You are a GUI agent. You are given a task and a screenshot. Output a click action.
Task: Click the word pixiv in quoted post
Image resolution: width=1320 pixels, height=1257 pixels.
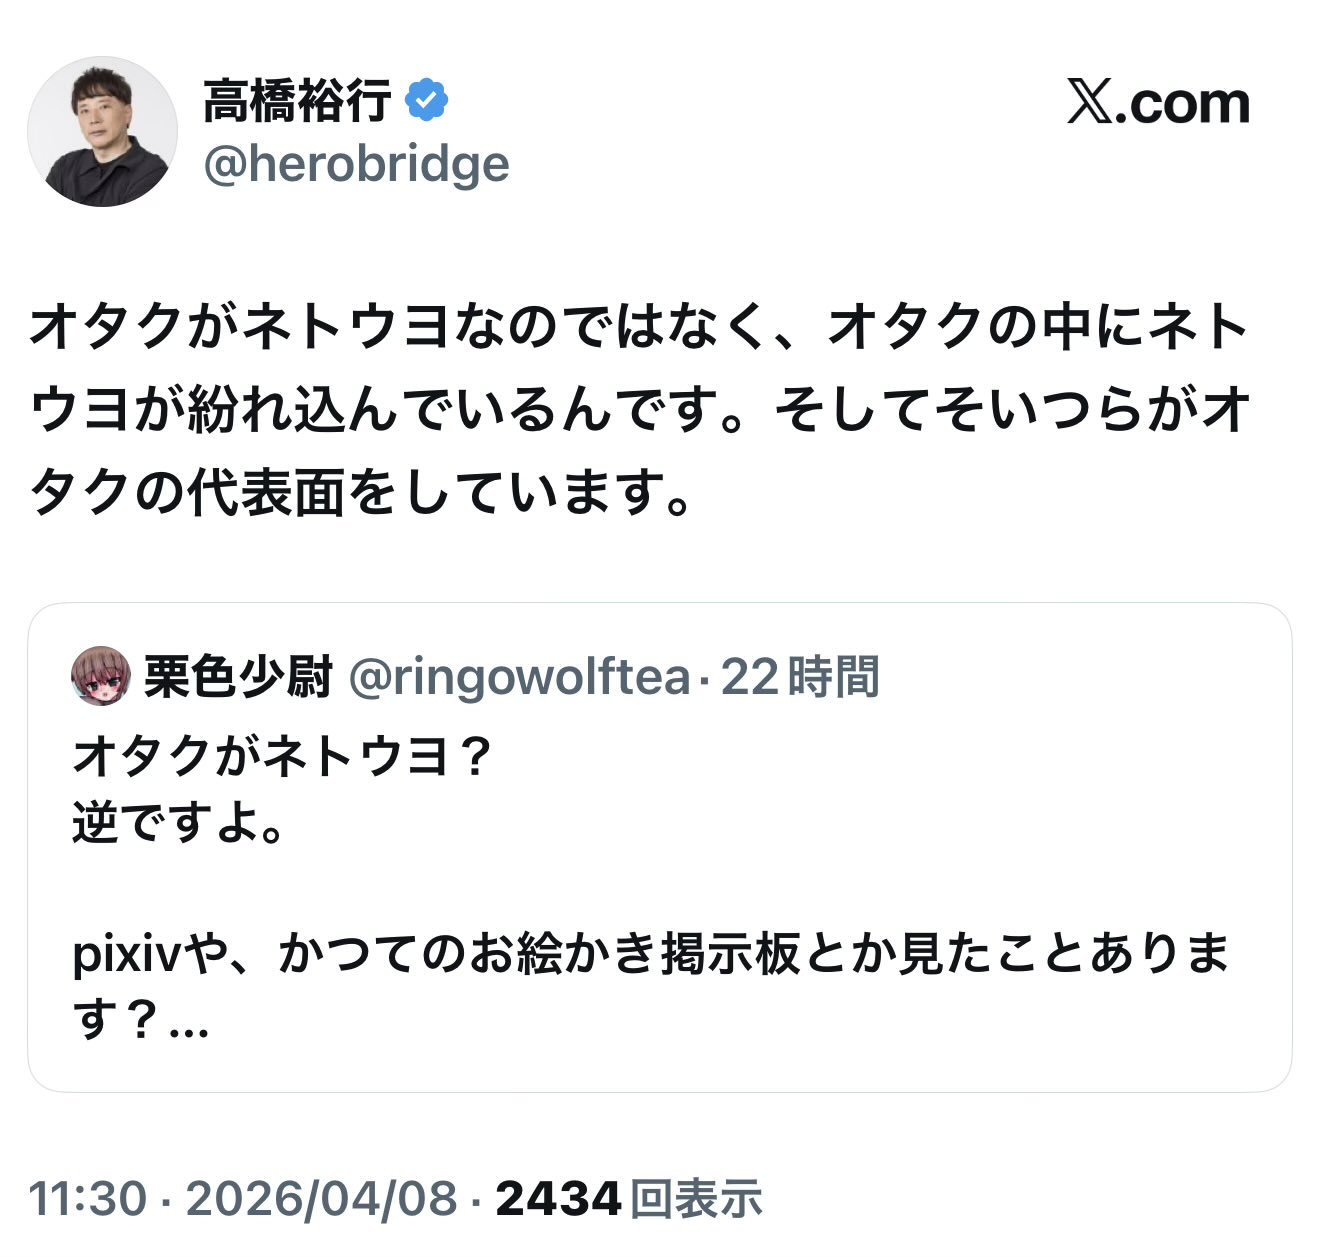coord(125,955)
